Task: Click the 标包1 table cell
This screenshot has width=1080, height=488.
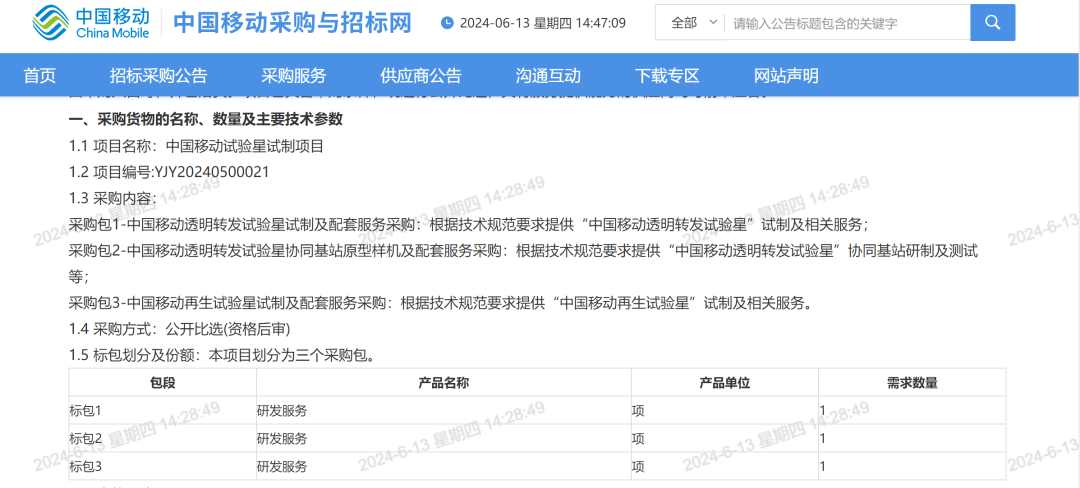Action: [x=163, y=410]
